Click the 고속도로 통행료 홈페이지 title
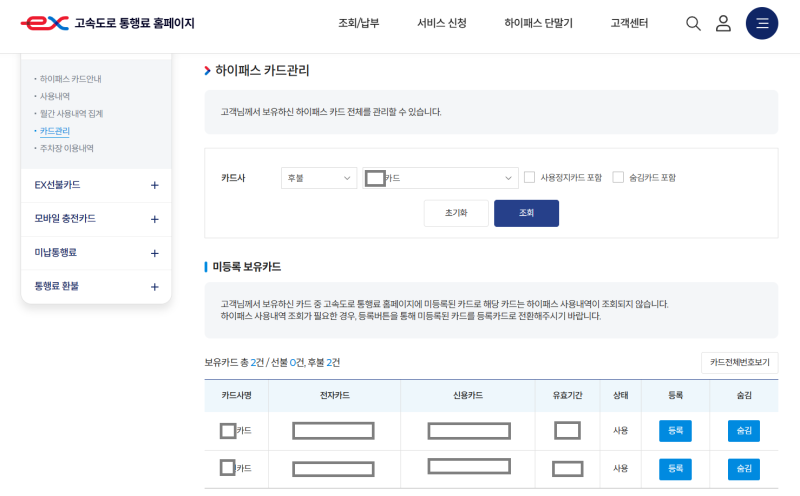Screen dimensions: 800x496 point(135,23)
